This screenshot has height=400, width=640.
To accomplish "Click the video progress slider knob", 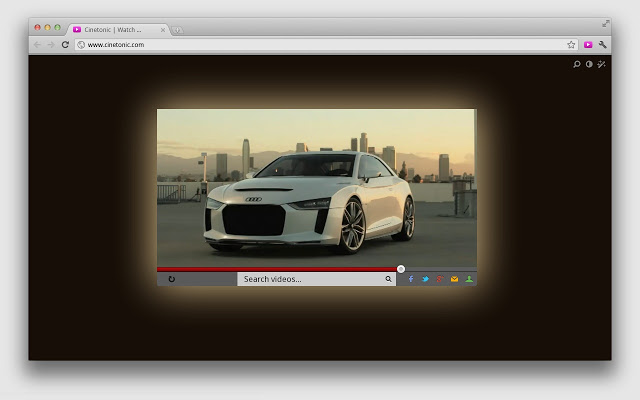I will [401, 269].
